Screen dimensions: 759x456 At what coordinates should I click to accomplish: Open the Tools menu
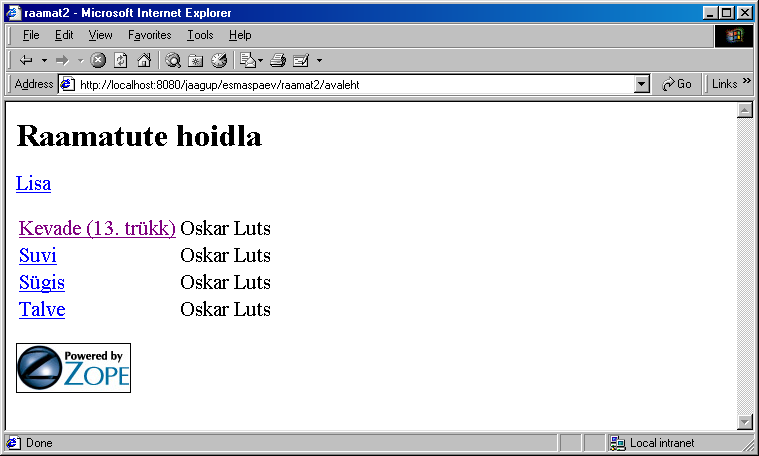(x=200, y=35)
